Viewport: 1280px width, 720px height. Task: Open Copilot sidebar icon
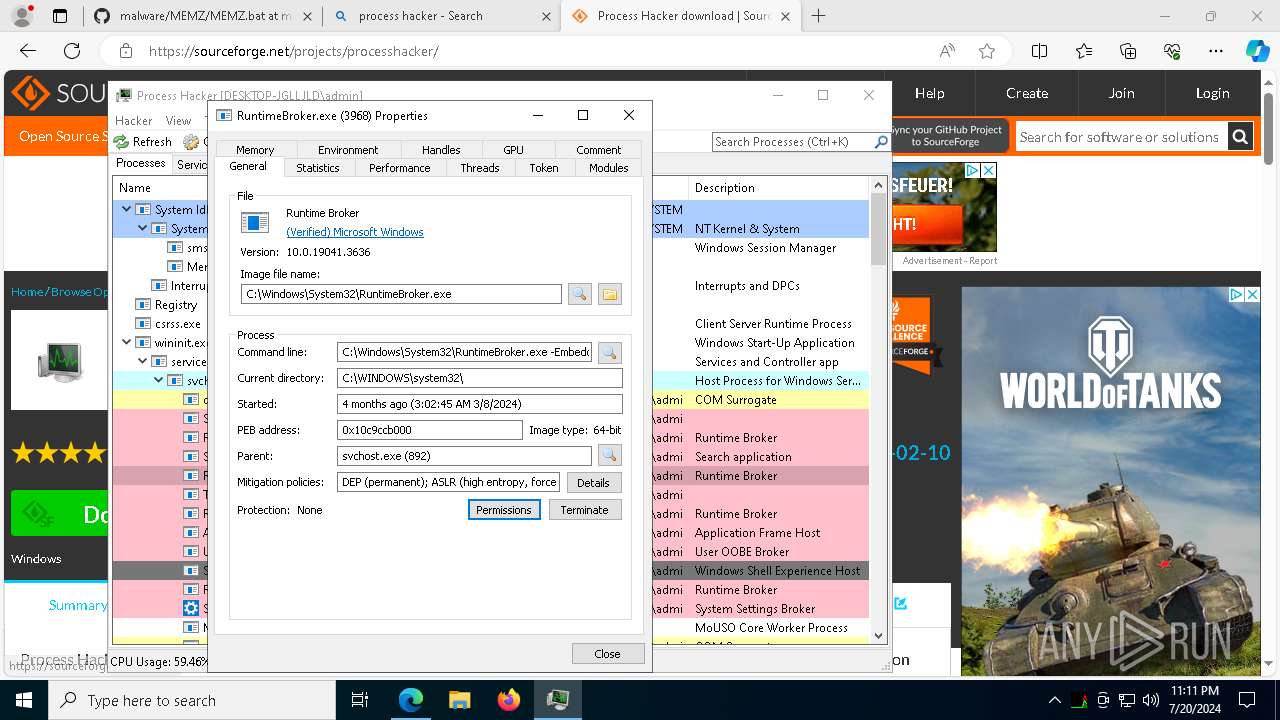1257,51
